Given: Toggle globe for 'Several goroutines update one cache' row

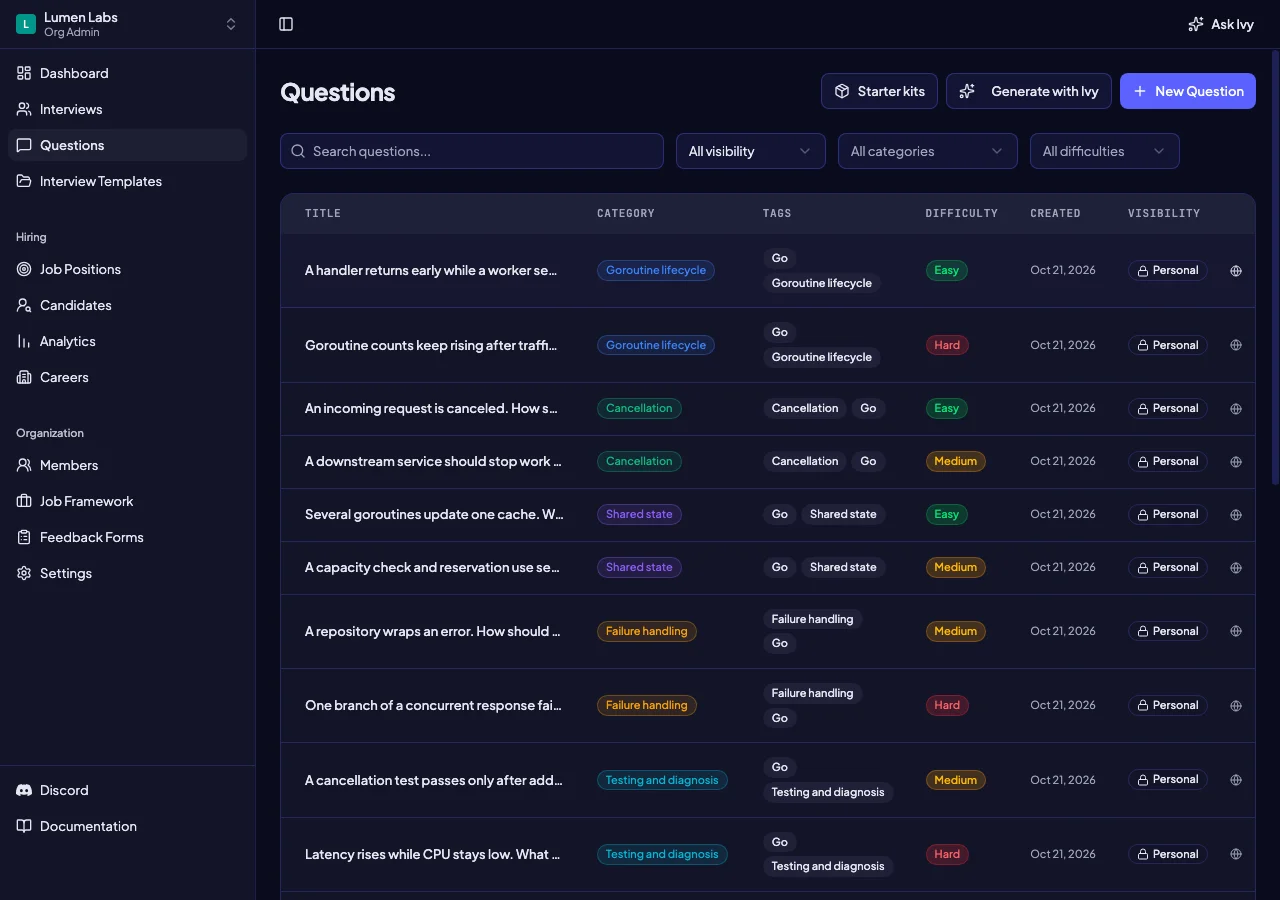Looking at the screenshot, I should 1236,515.
